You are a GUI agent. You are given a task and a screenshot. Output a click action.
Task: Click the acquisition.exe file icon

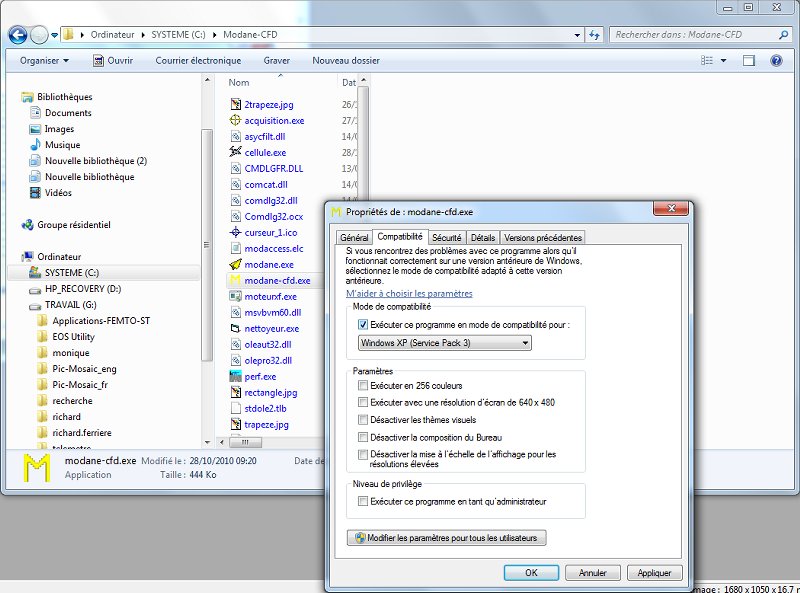[235, 120]
